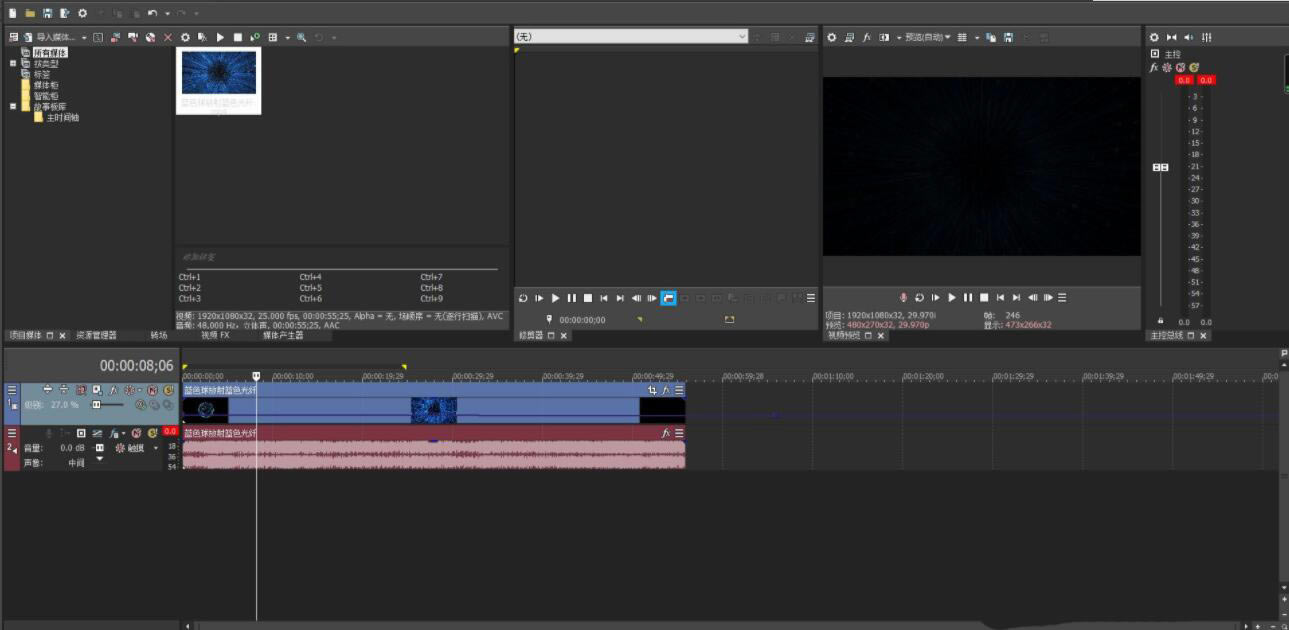This screenshot has width=1289, height=630.
Task: Select the capture video icon
Action: (x=116, y=37)
